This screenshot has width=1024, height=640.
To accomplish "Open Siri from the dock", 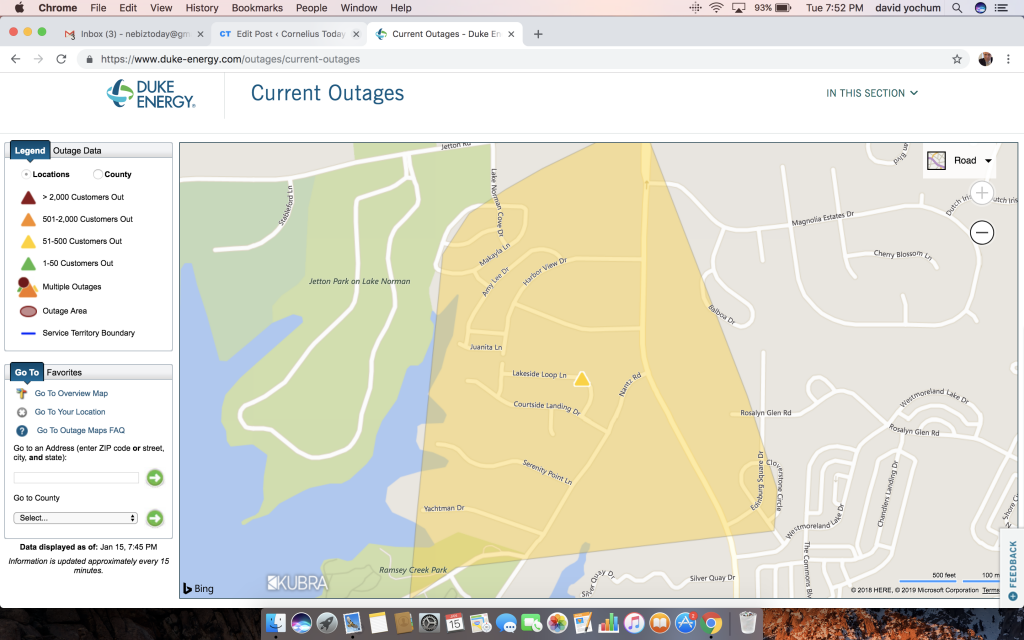I will 301,622.
